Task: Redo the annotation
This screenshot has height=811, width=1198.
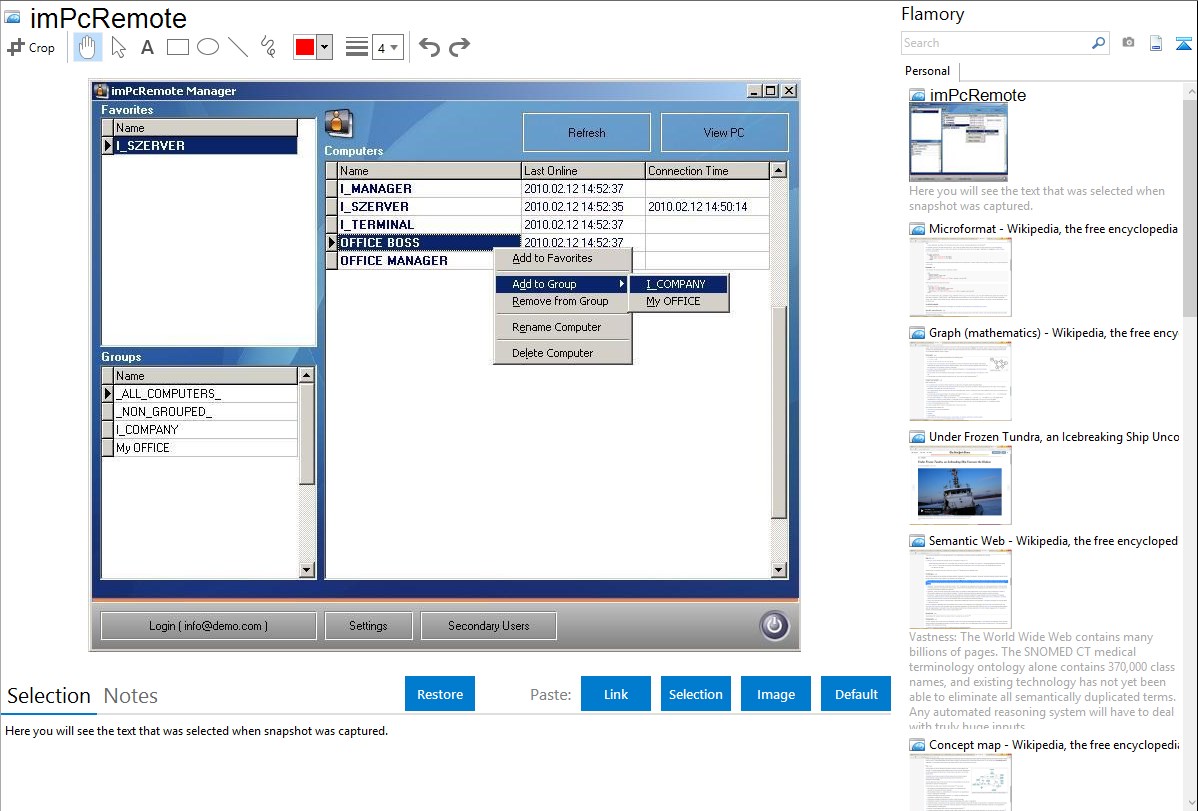Action: click(x=459, y=47)
